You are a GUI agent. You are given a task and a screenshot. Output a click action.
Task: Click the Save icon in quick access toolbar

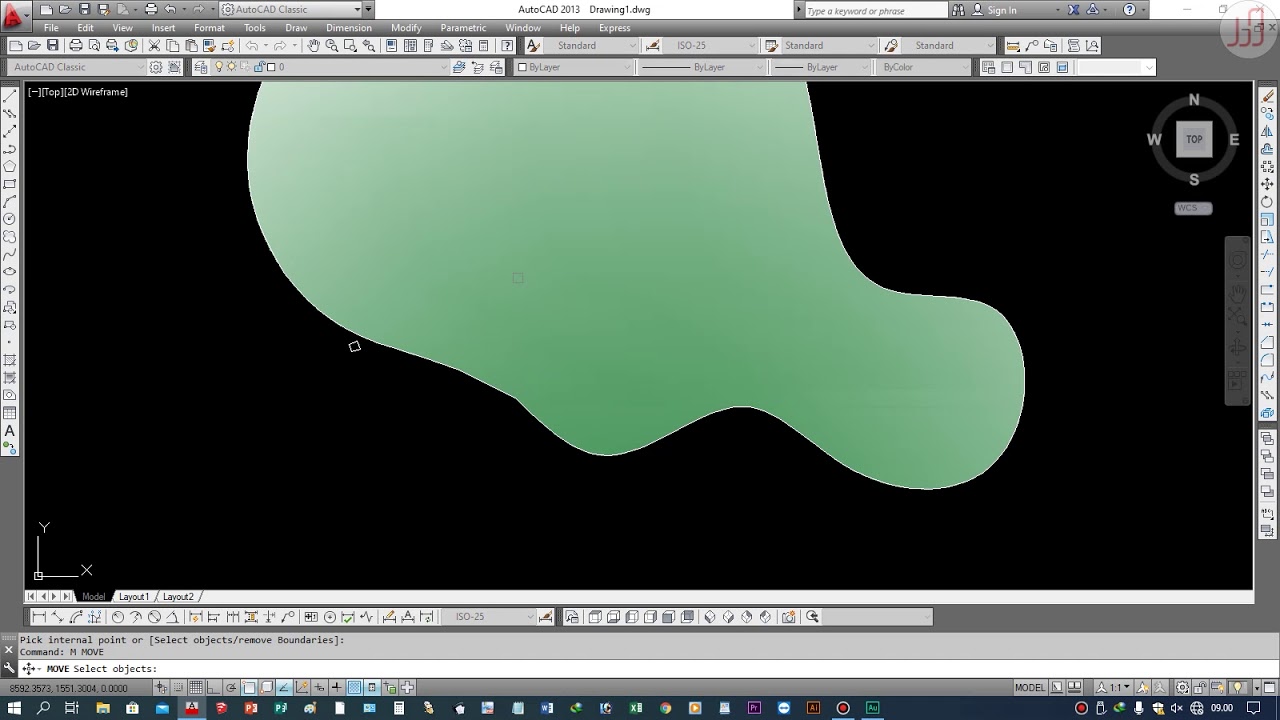pyautogui.click(x=84, y=9)
